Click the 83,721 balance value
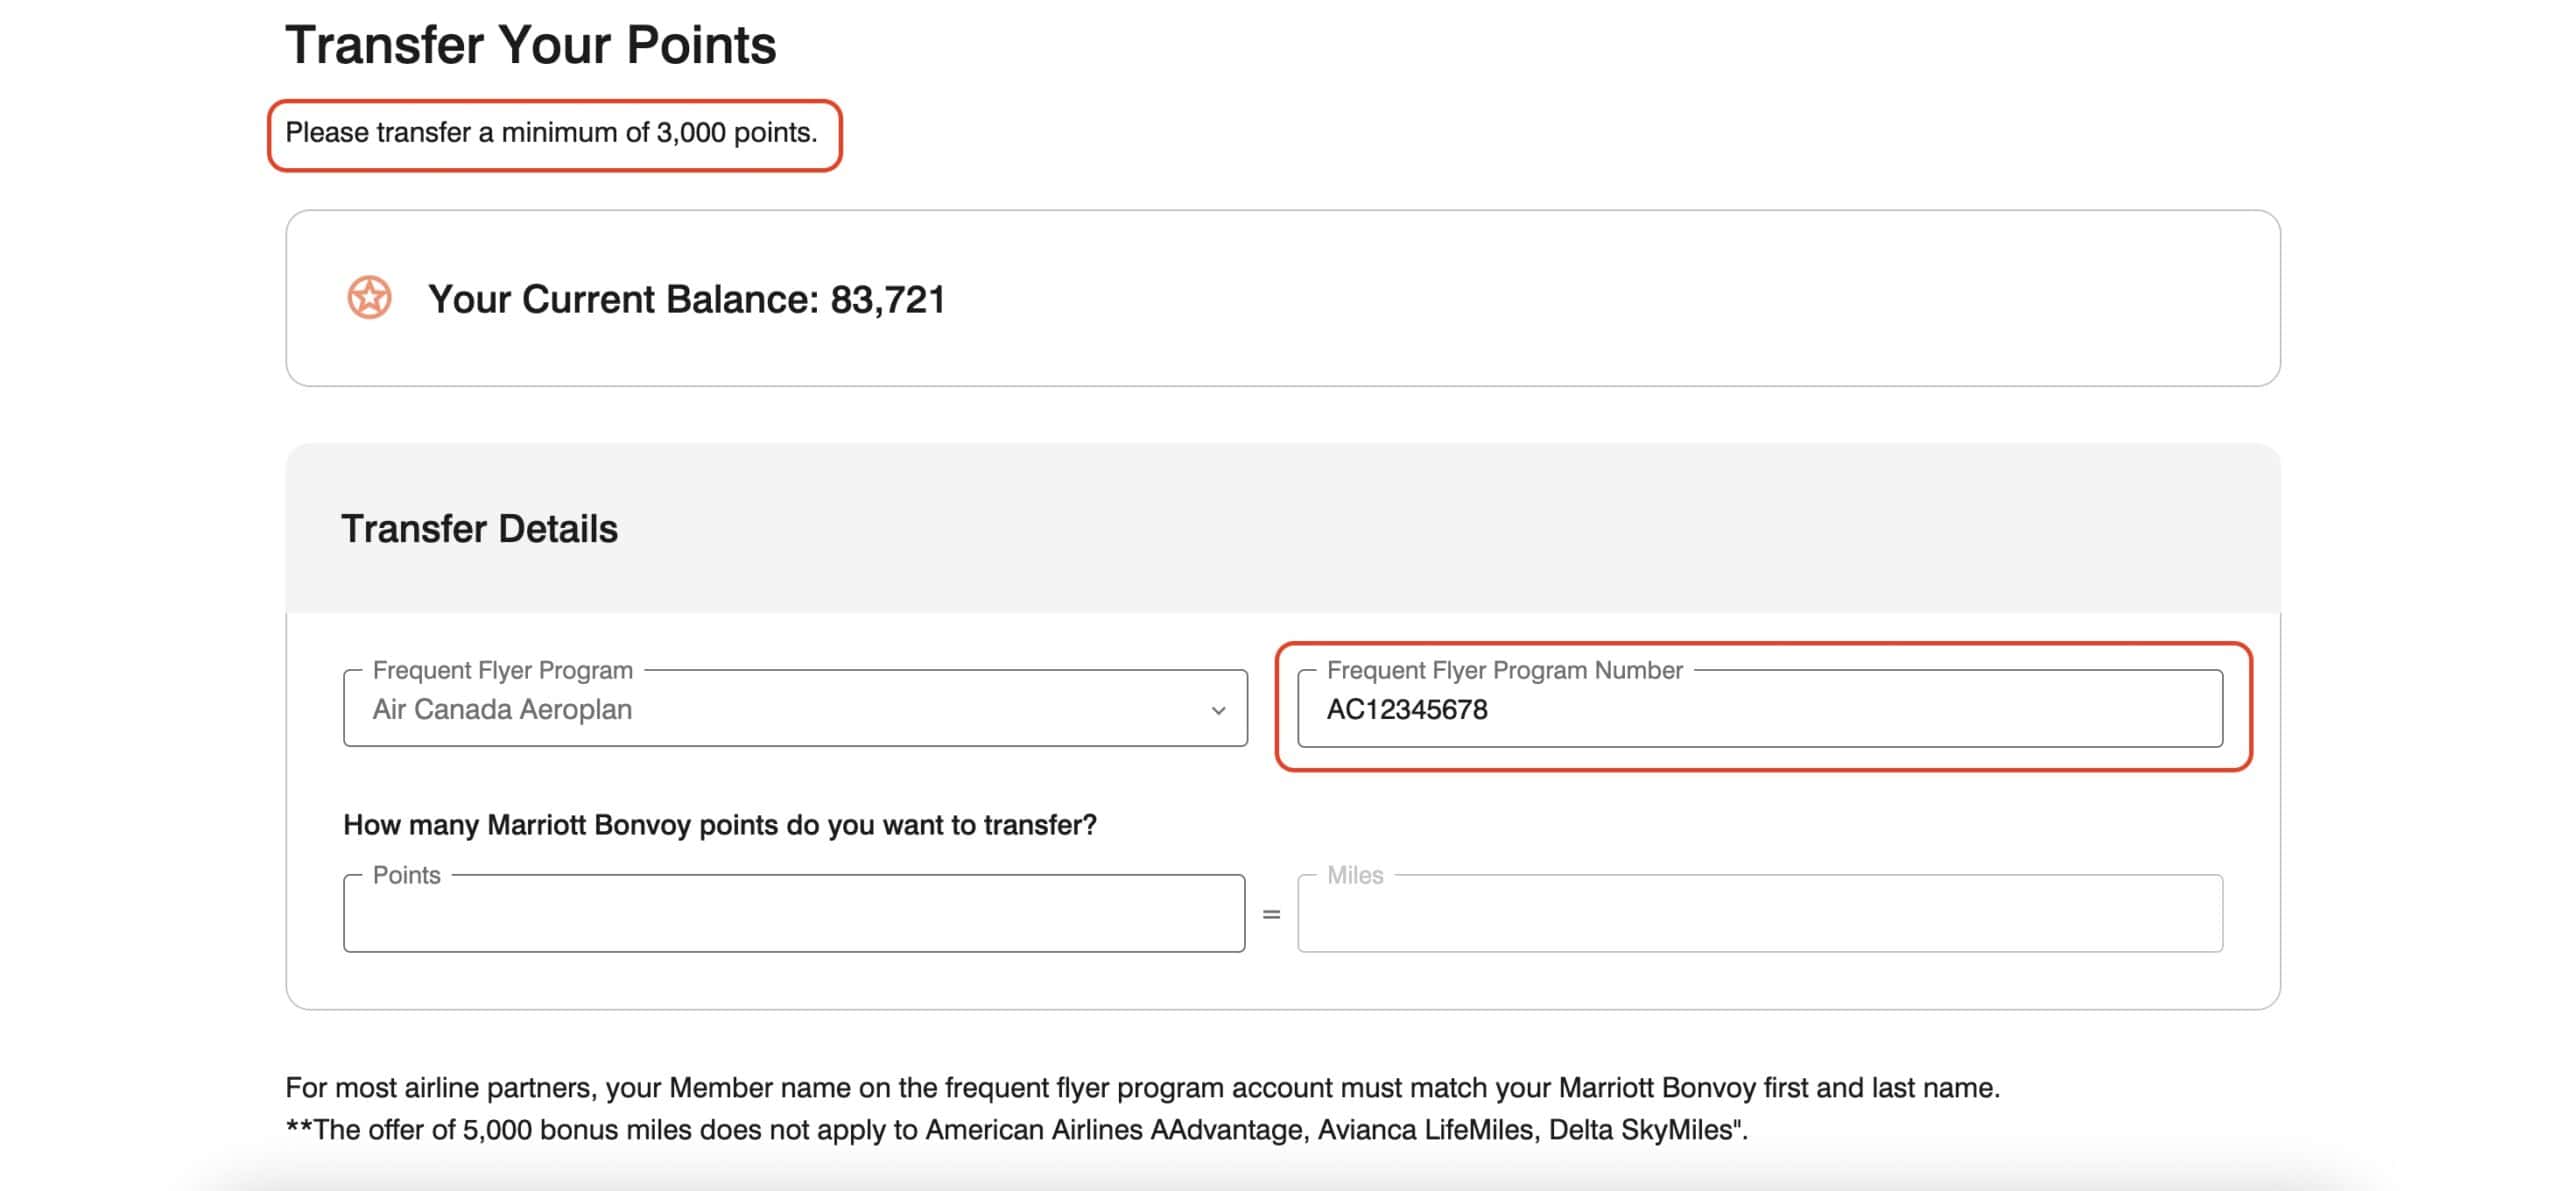Viewport: 2560px width, 1191px height. coord(887,299)
